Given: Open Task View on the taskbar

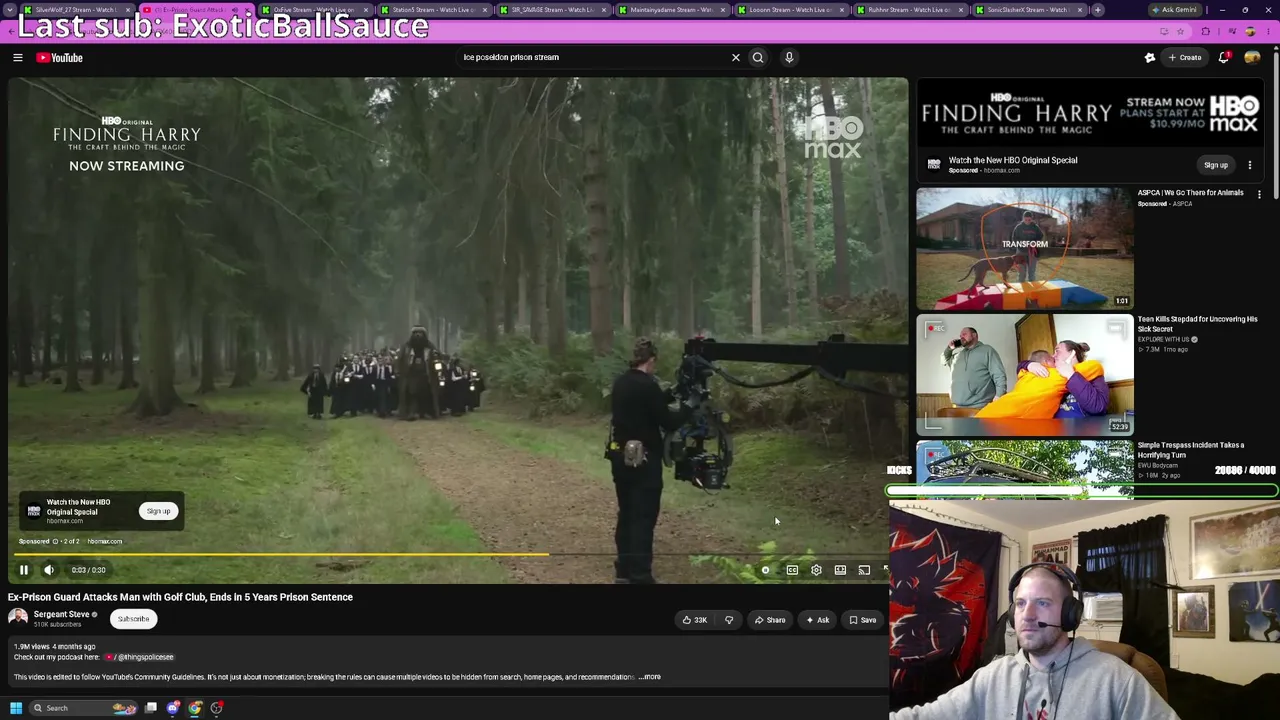Looking at the screenshot, I should [151, 708].
